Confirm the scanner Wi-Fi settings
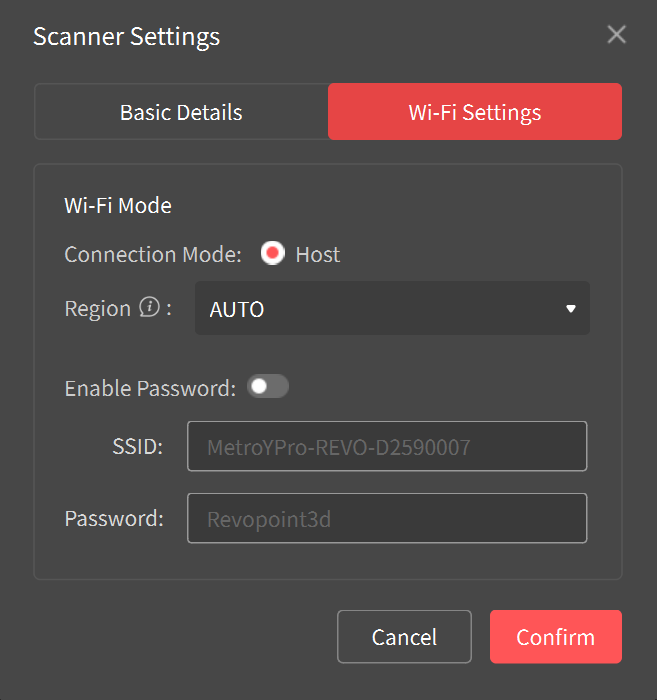 coord(555,637)
